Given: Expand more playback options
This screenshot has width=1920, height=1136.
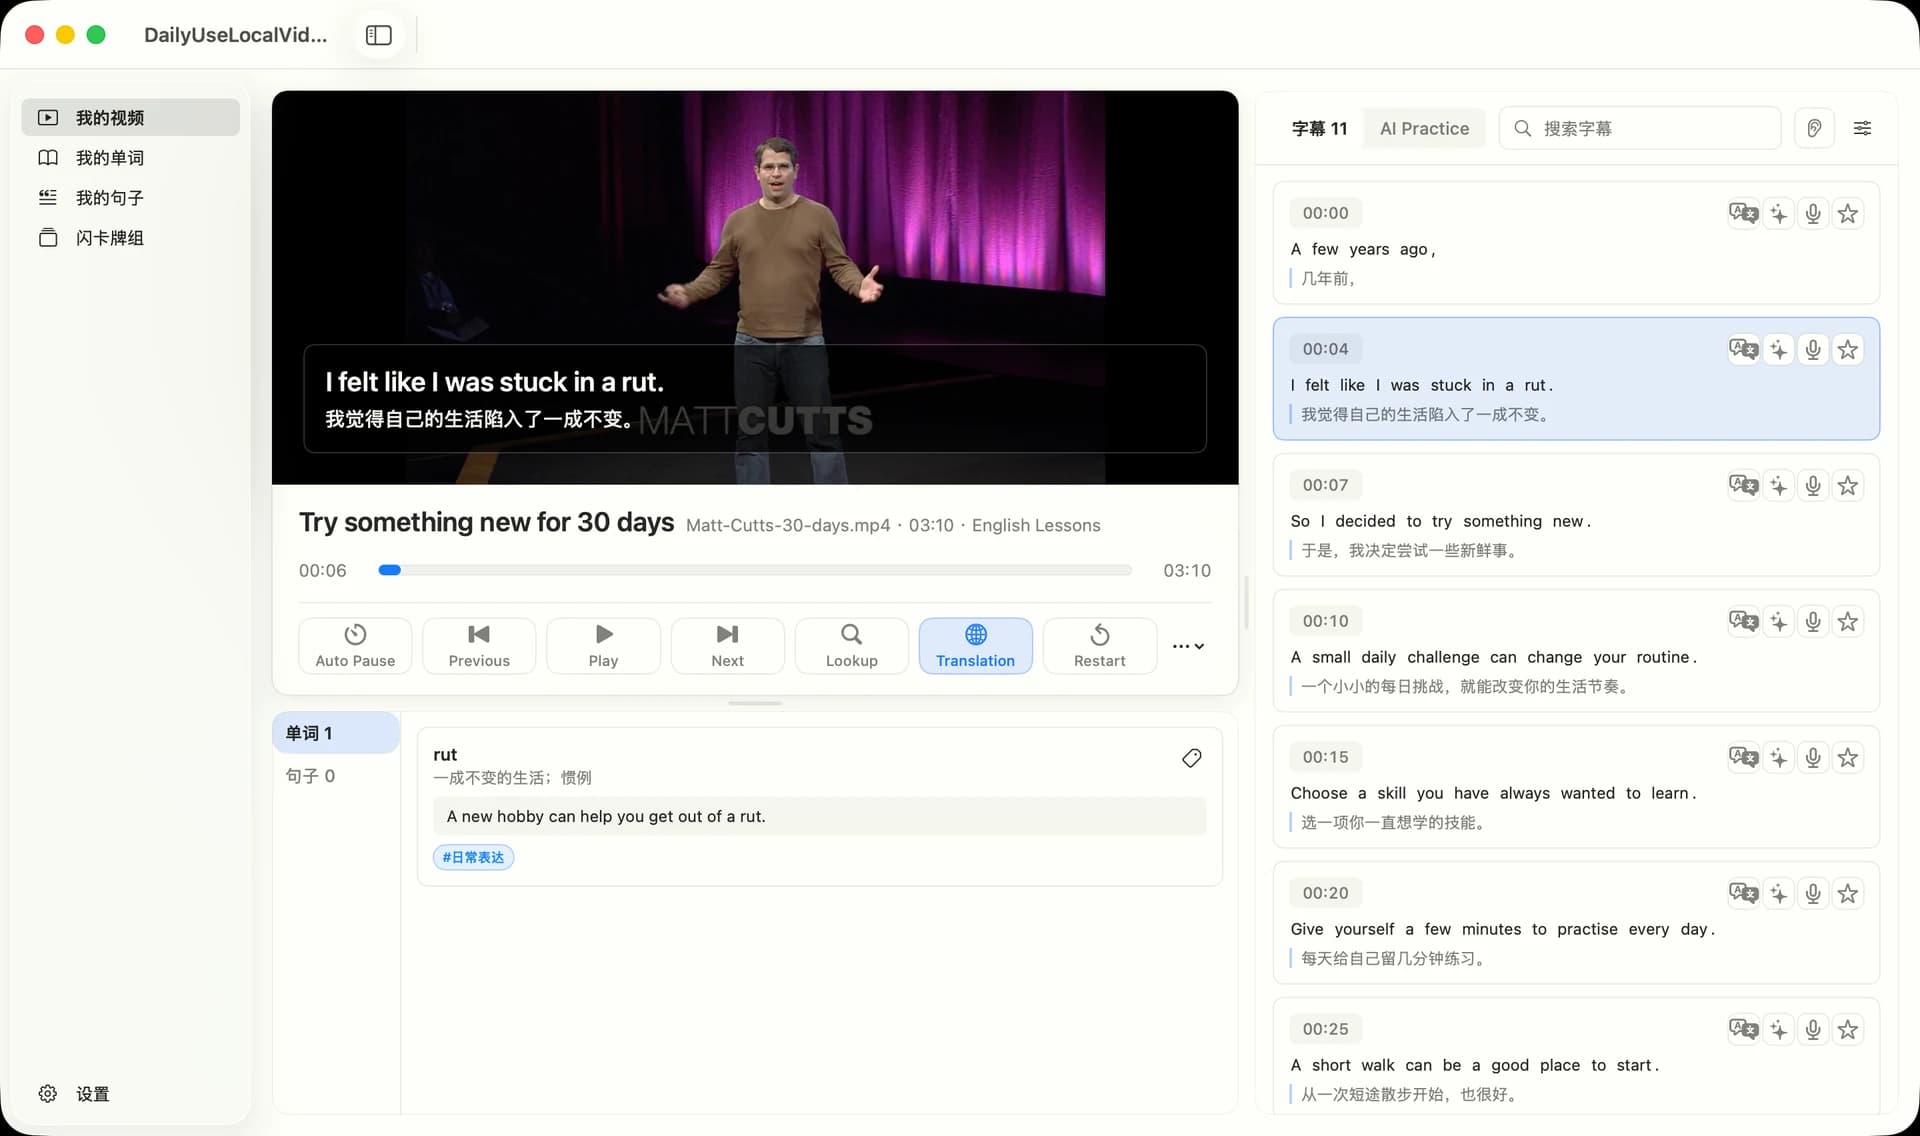Looking at the screenshot, I should (1188, 646).
